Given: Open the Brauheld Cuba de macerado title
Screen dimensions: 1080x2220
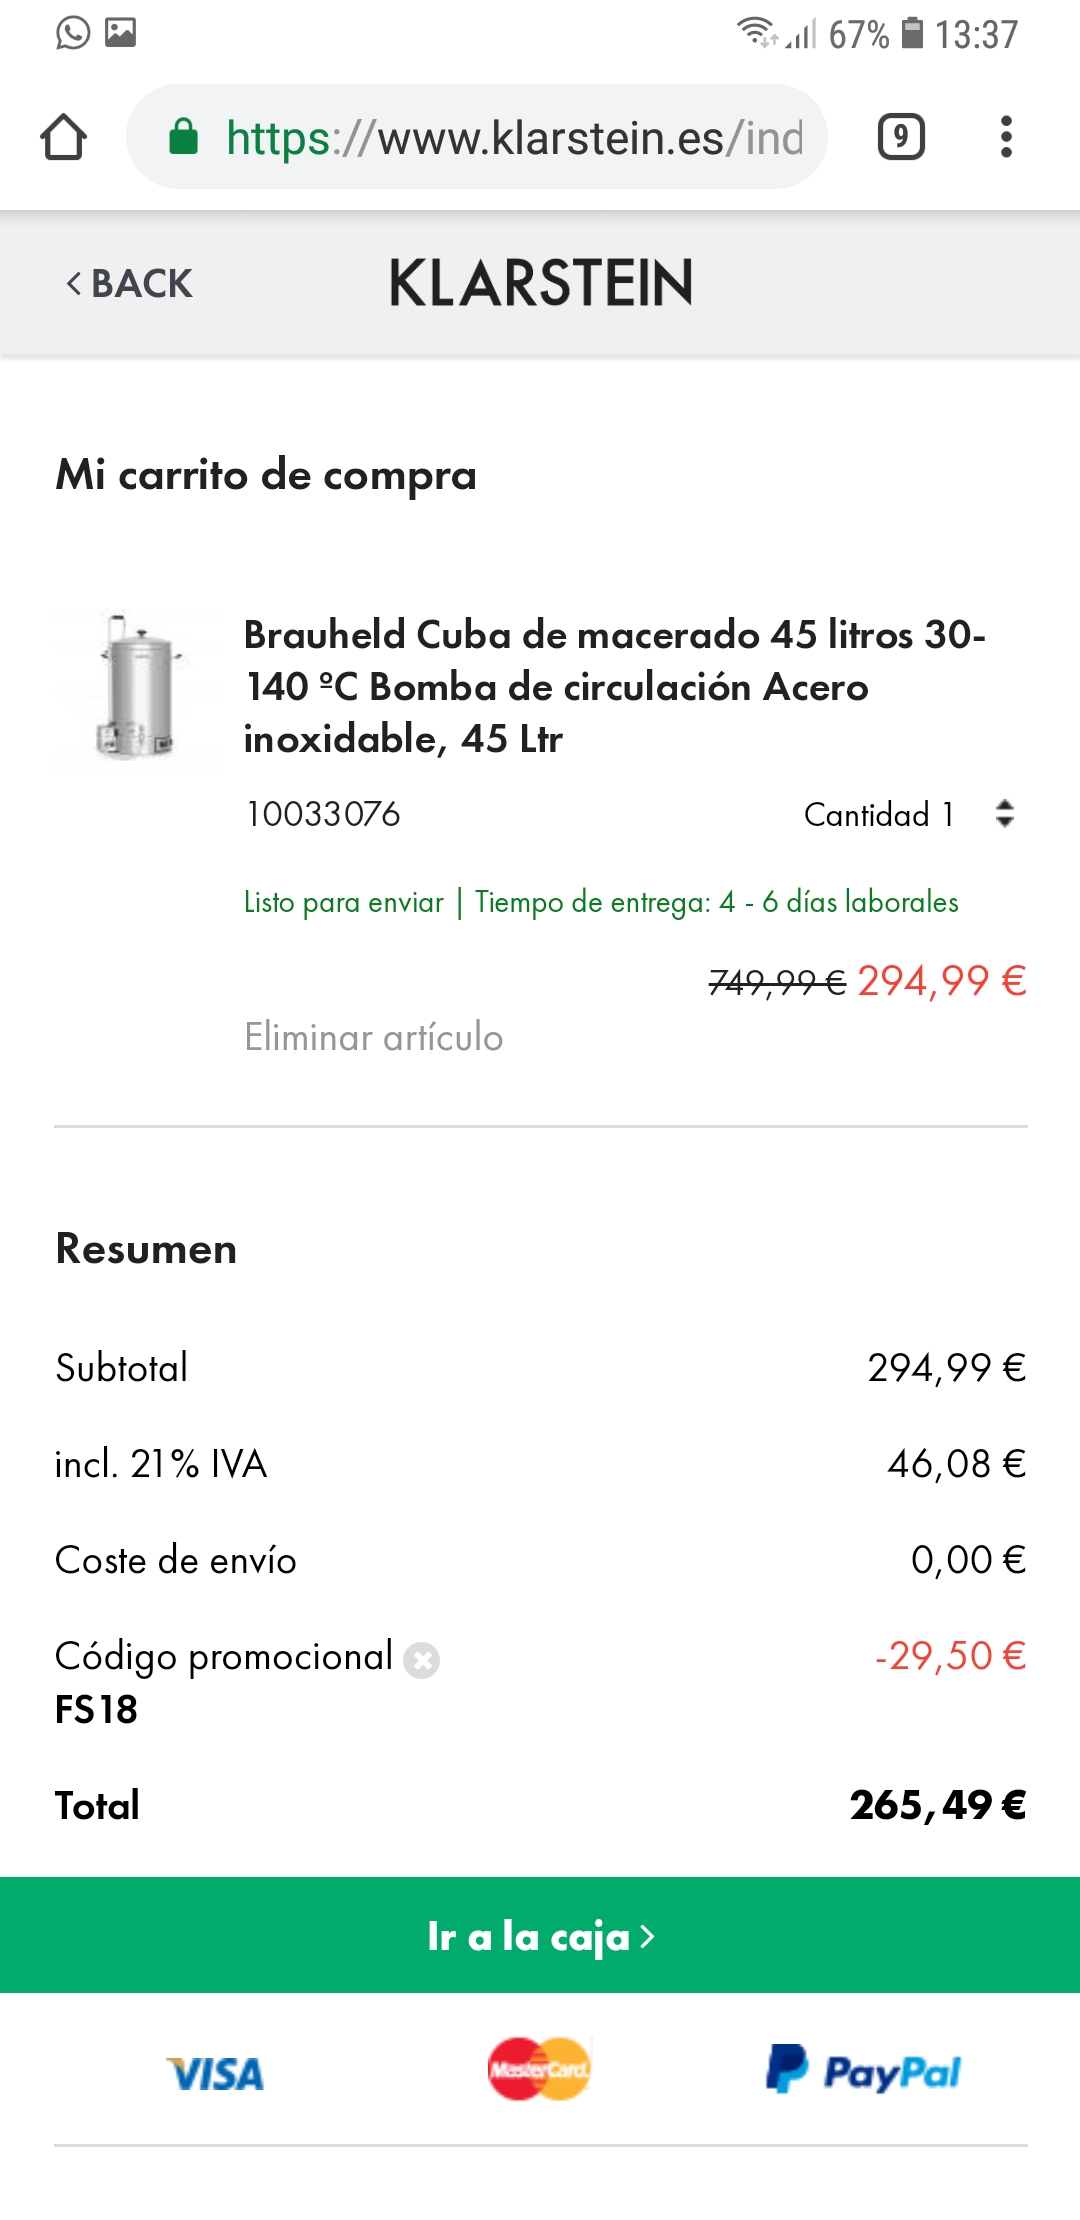Looking at the screenshot, I should (614, 686).
